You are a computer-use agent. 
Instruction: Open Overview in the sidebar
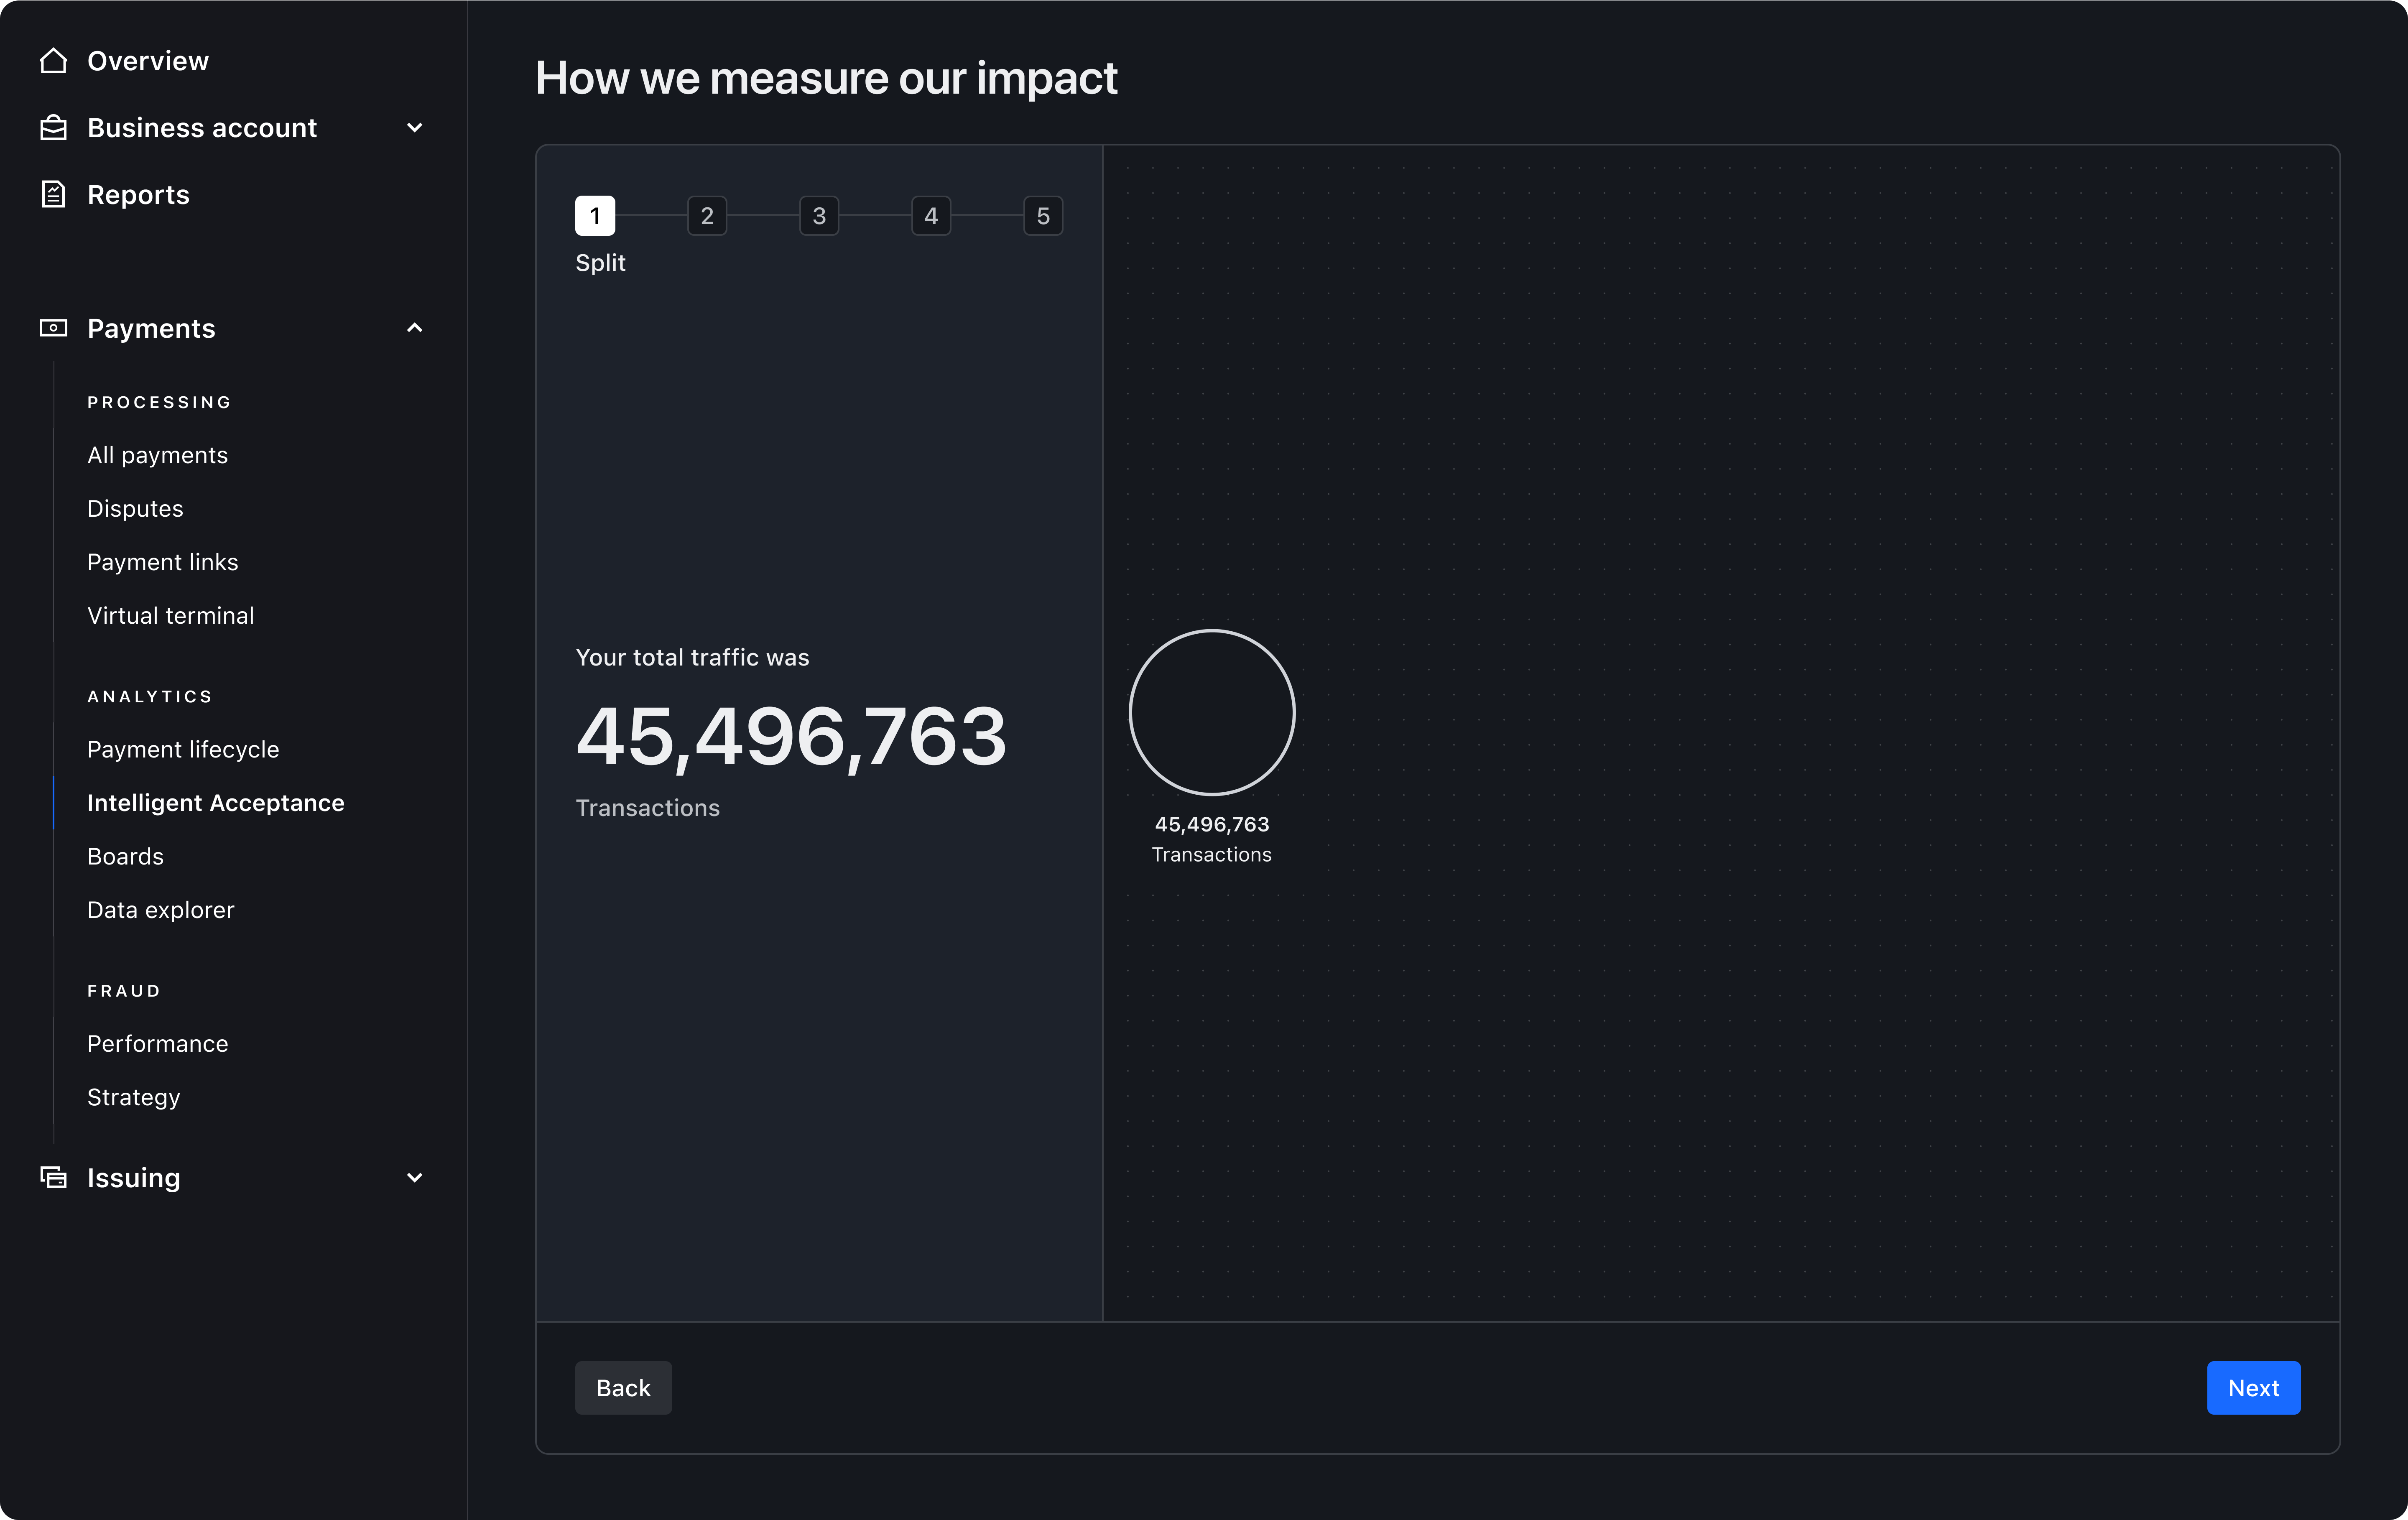pos(148,61)
